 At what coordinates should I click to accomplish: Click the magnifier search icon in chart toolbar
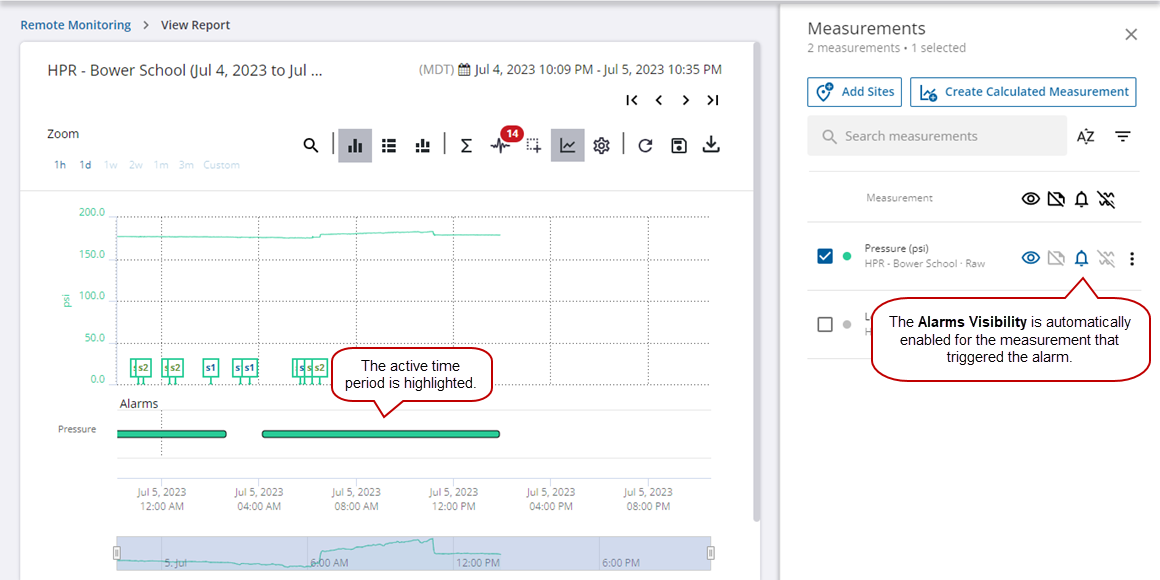click(x=311, y=146)
